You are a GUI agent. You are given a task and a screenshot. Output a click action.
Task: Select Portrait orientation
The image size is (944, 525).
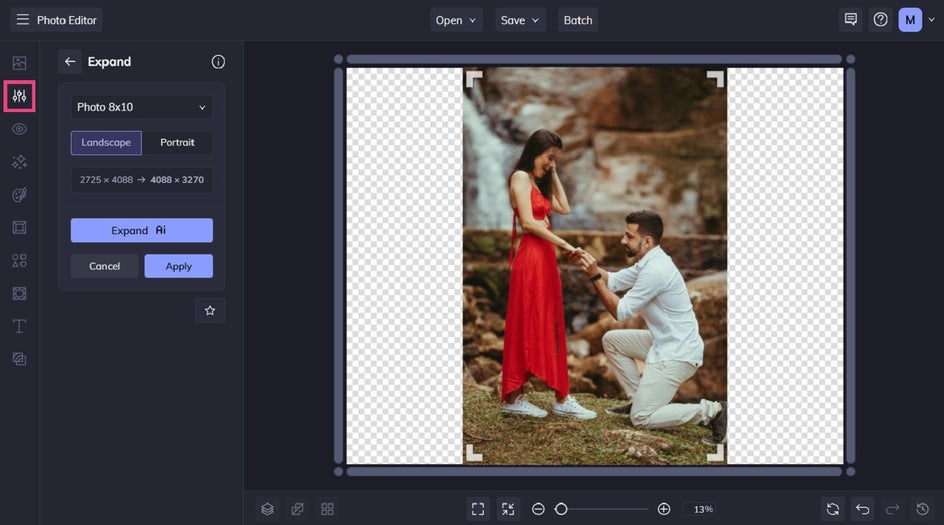tap(177, 143)
